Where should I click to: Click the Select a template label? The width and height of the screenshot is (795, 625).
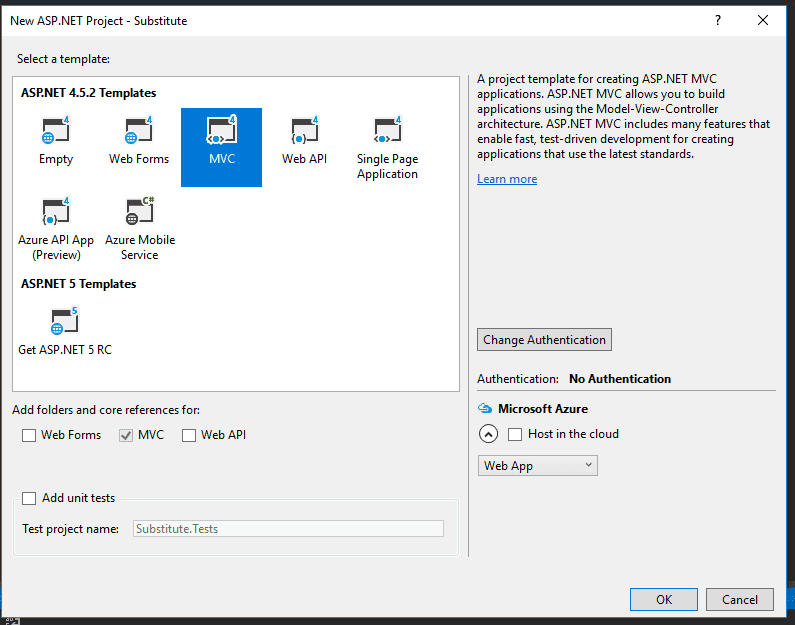(x=63, y=59)
